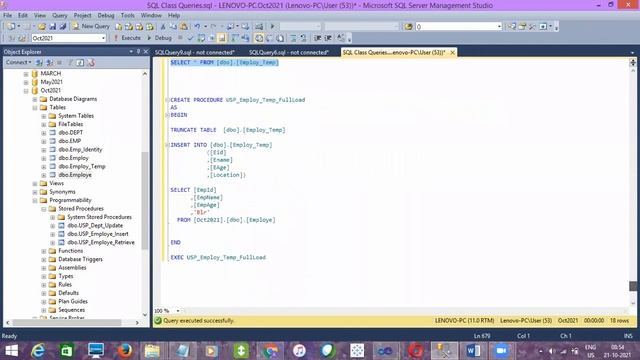
Task: Expand the Views folder
Action: [x=35, y=184]
